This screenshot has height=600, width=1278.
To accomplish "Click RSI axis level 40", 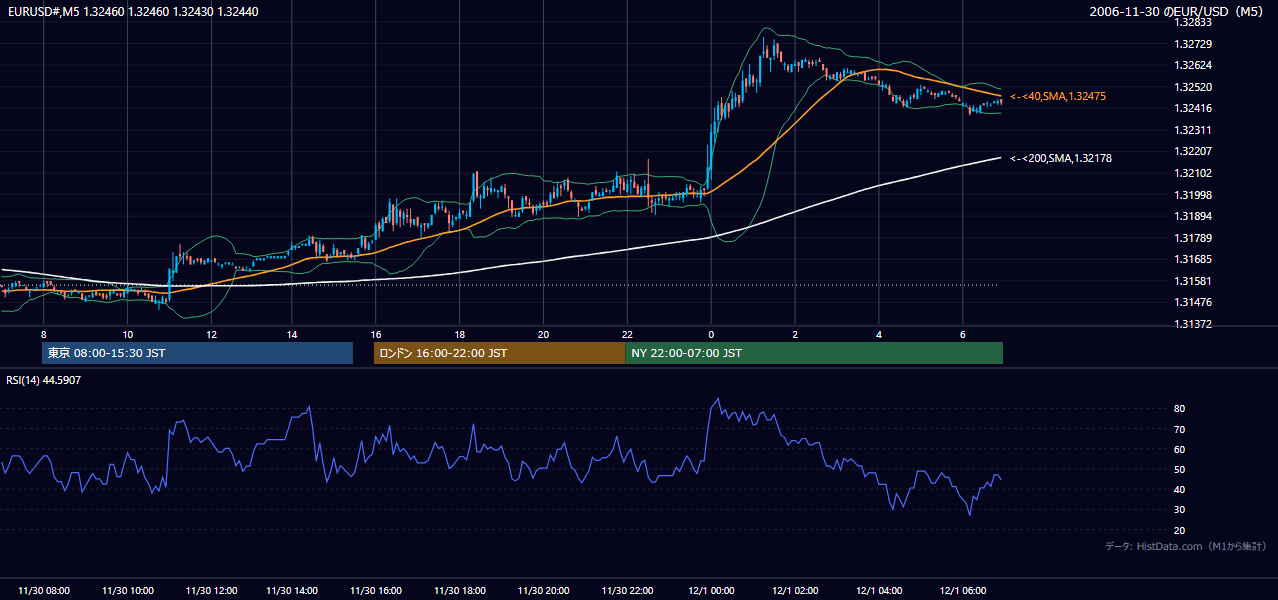I will [x=1180, y=489].
